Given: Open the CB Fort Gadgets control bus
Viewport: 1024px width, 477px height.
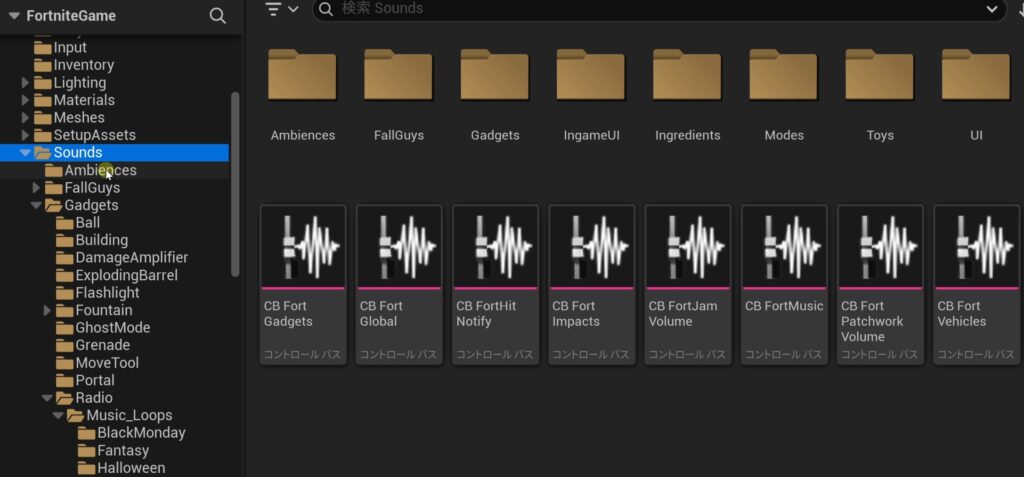Looking at the screenshot, I should [x=303, y=284].
